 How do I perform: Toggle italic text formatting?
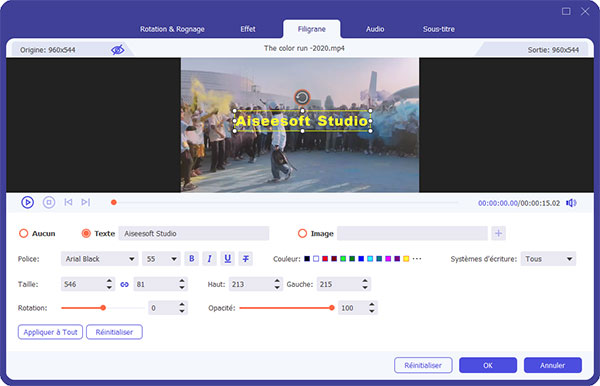pos(209,259)
